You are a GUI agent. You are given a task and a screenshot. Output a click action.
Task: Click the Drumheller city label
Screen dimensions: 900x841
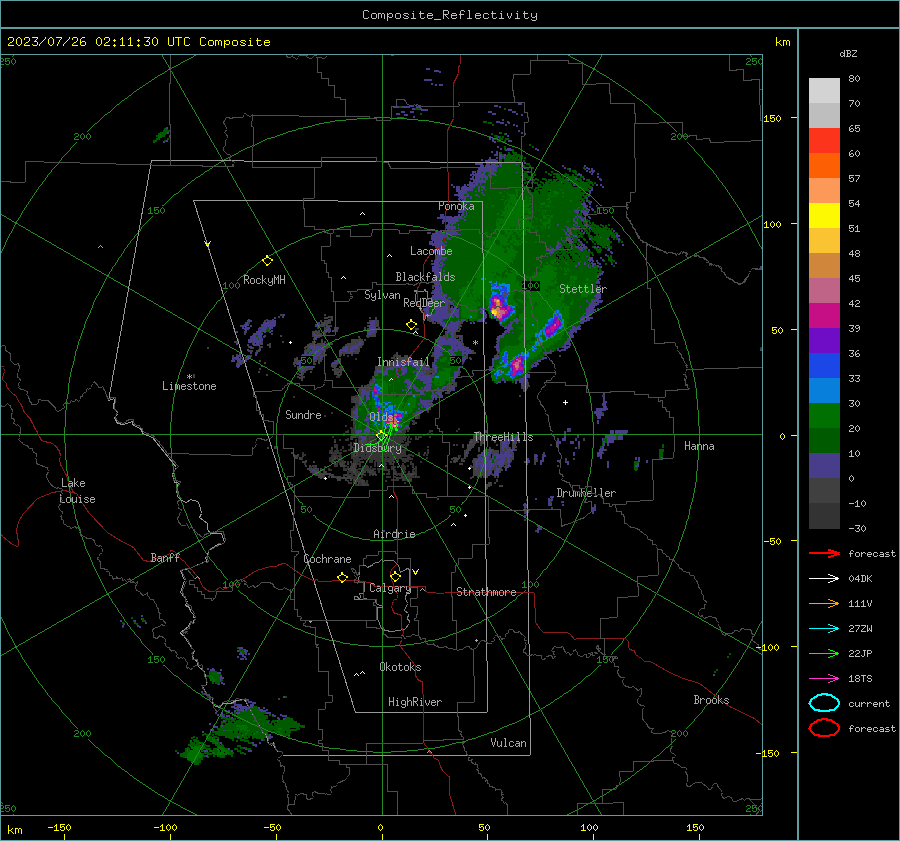(x=586, y=493)
